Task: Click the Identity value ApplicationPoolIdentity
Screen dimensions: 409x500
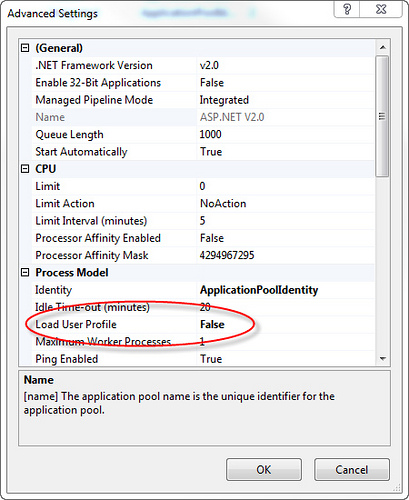Action: [x=259, y=290]
